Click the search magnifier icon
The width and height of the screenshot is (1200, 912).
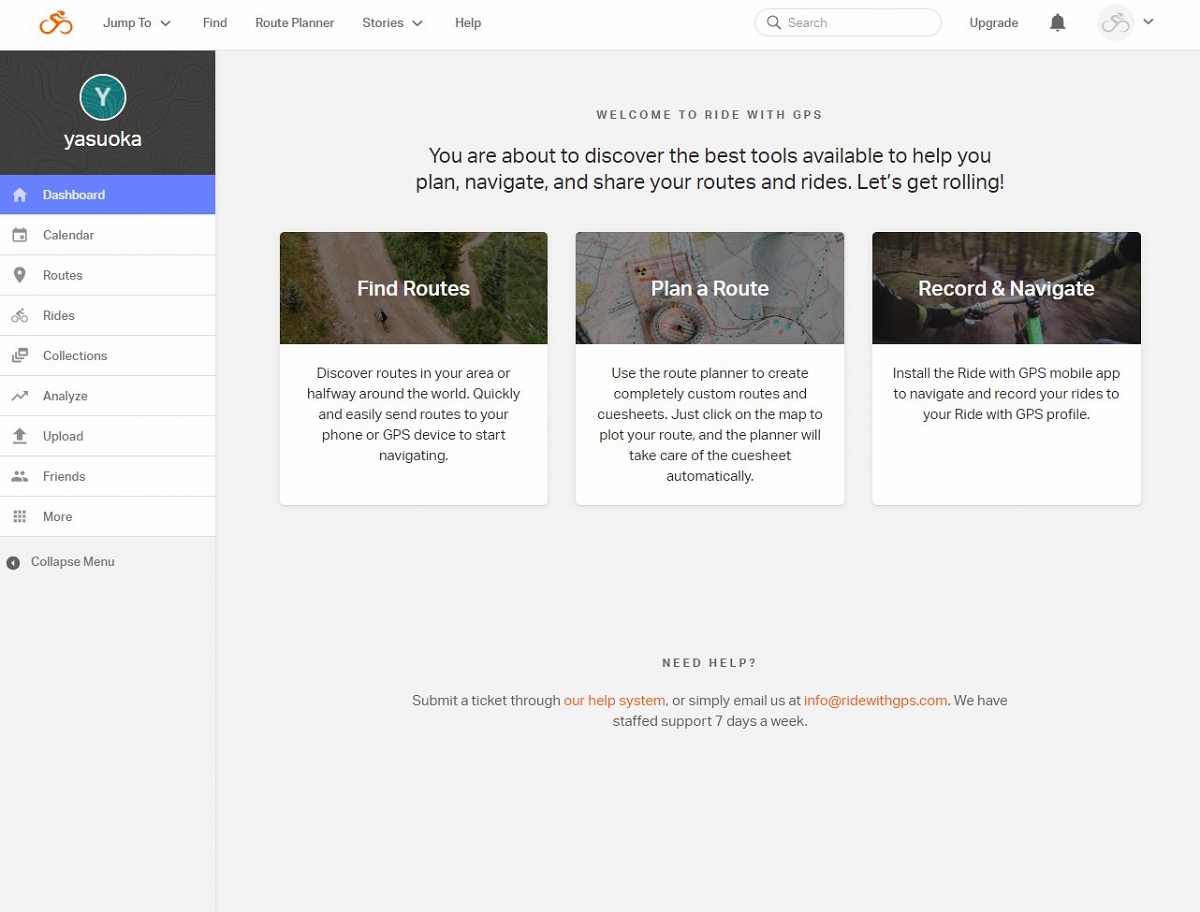(773, 22)
